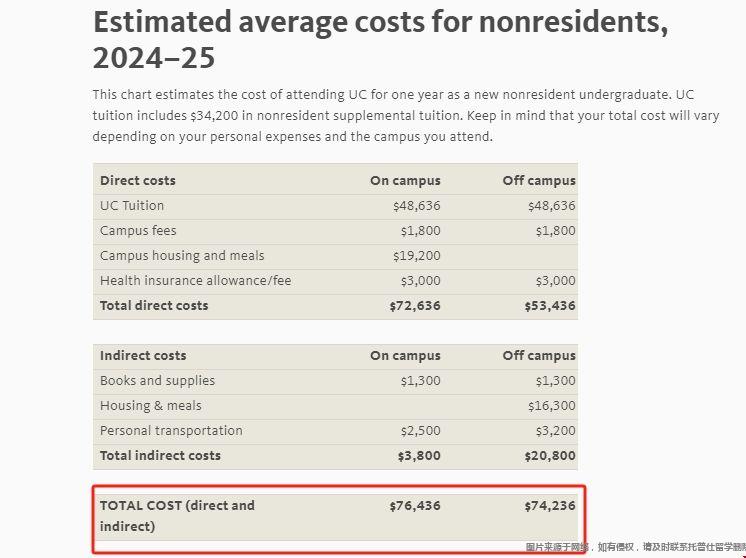Viewport: 746px width, 558px height.
Task: Select the $53,436 off-campus direct total
Action: (x=550, y=306)
